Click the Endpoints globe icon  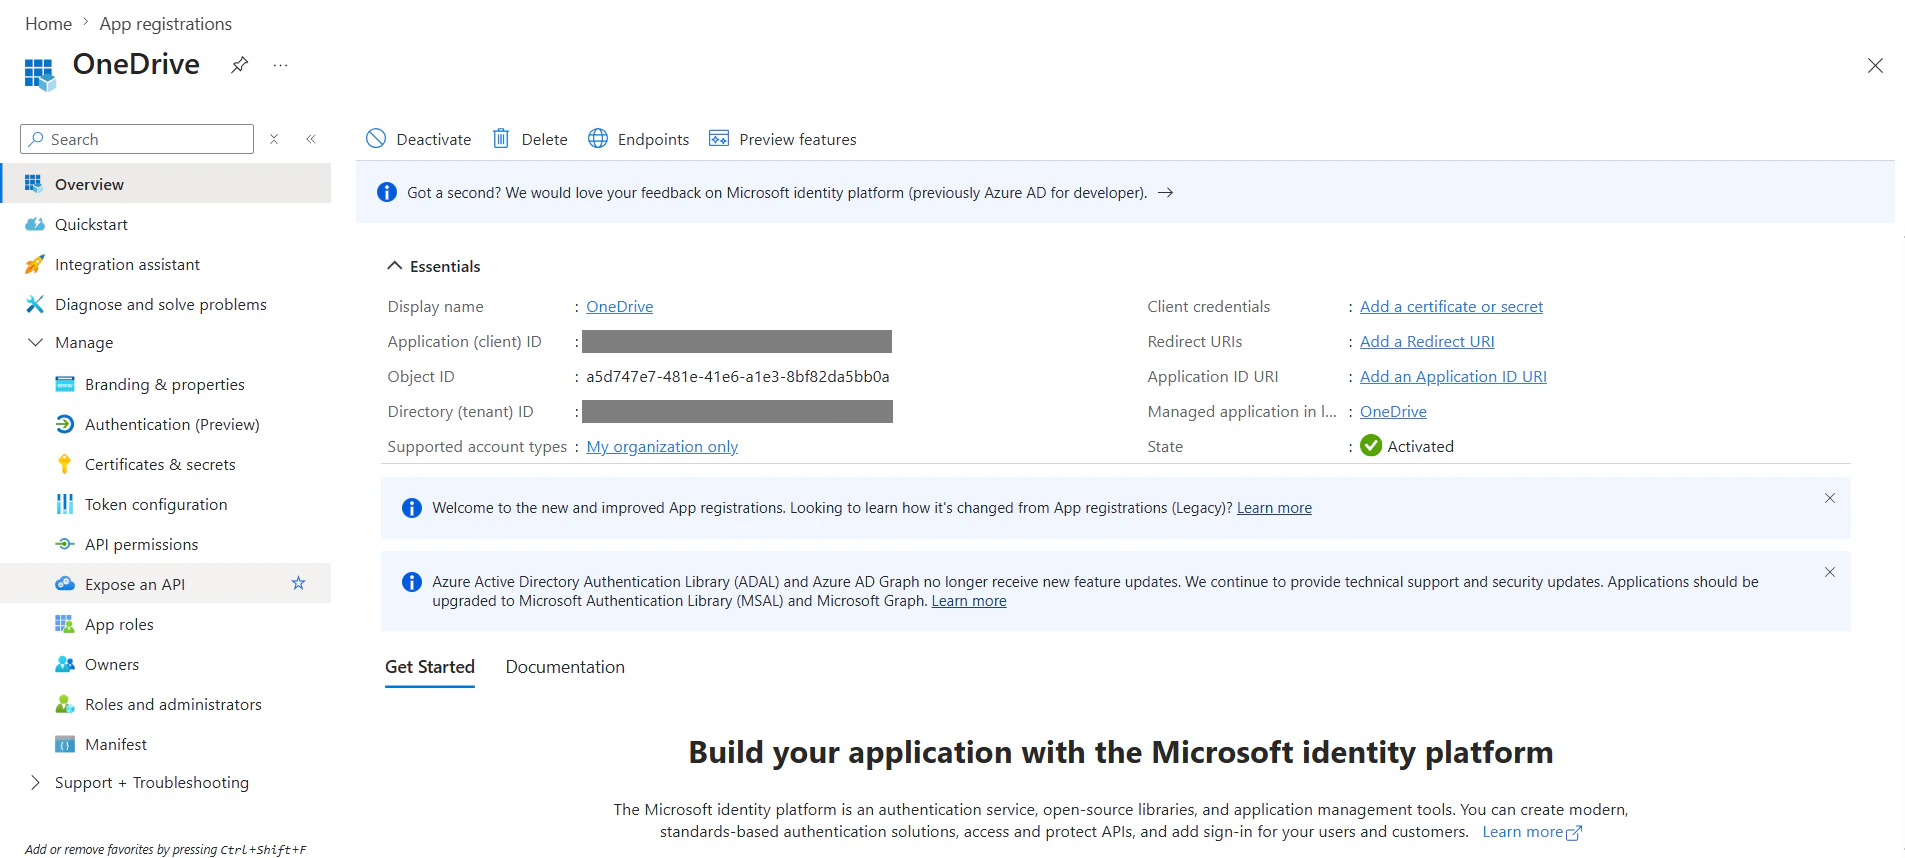598,138
